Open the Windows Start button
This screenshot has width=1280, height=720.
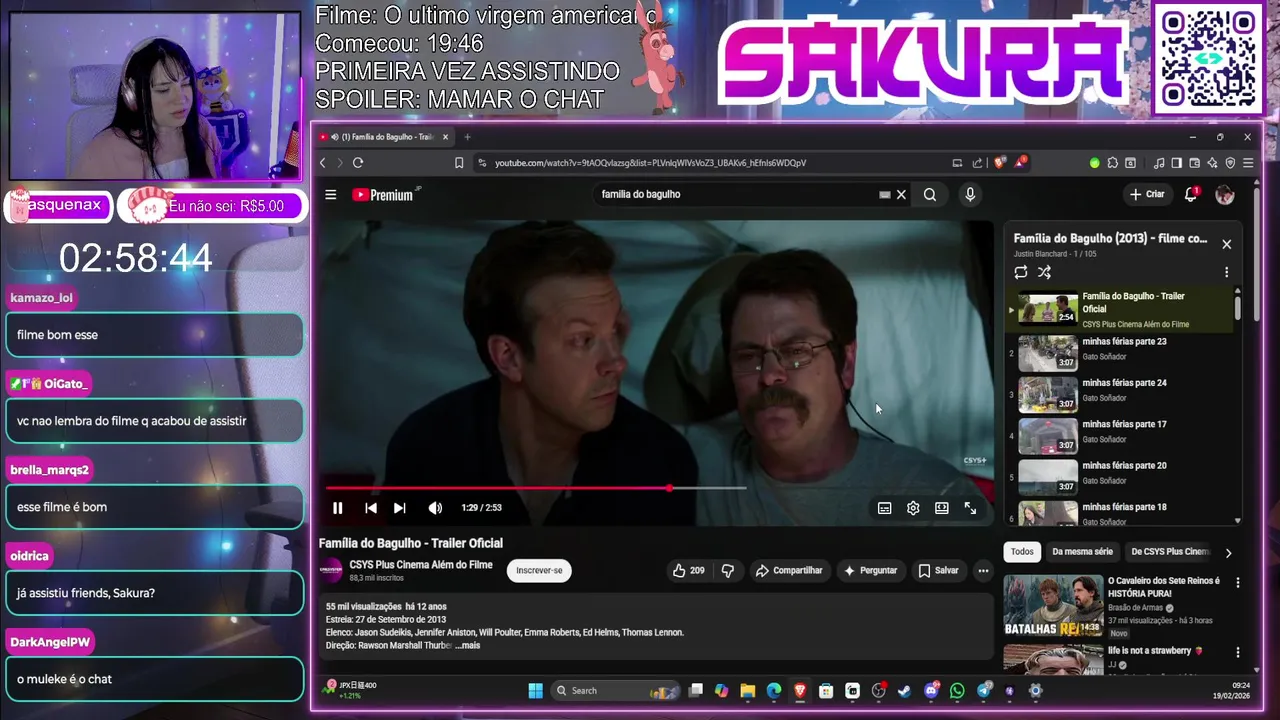[535, 690]
